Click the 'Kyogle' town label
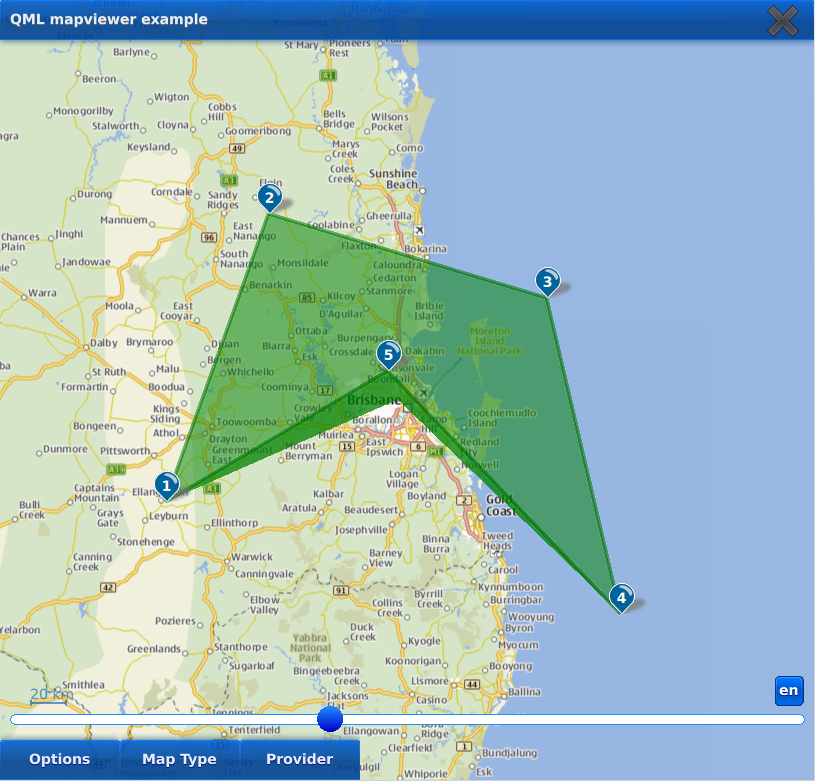 424,641
